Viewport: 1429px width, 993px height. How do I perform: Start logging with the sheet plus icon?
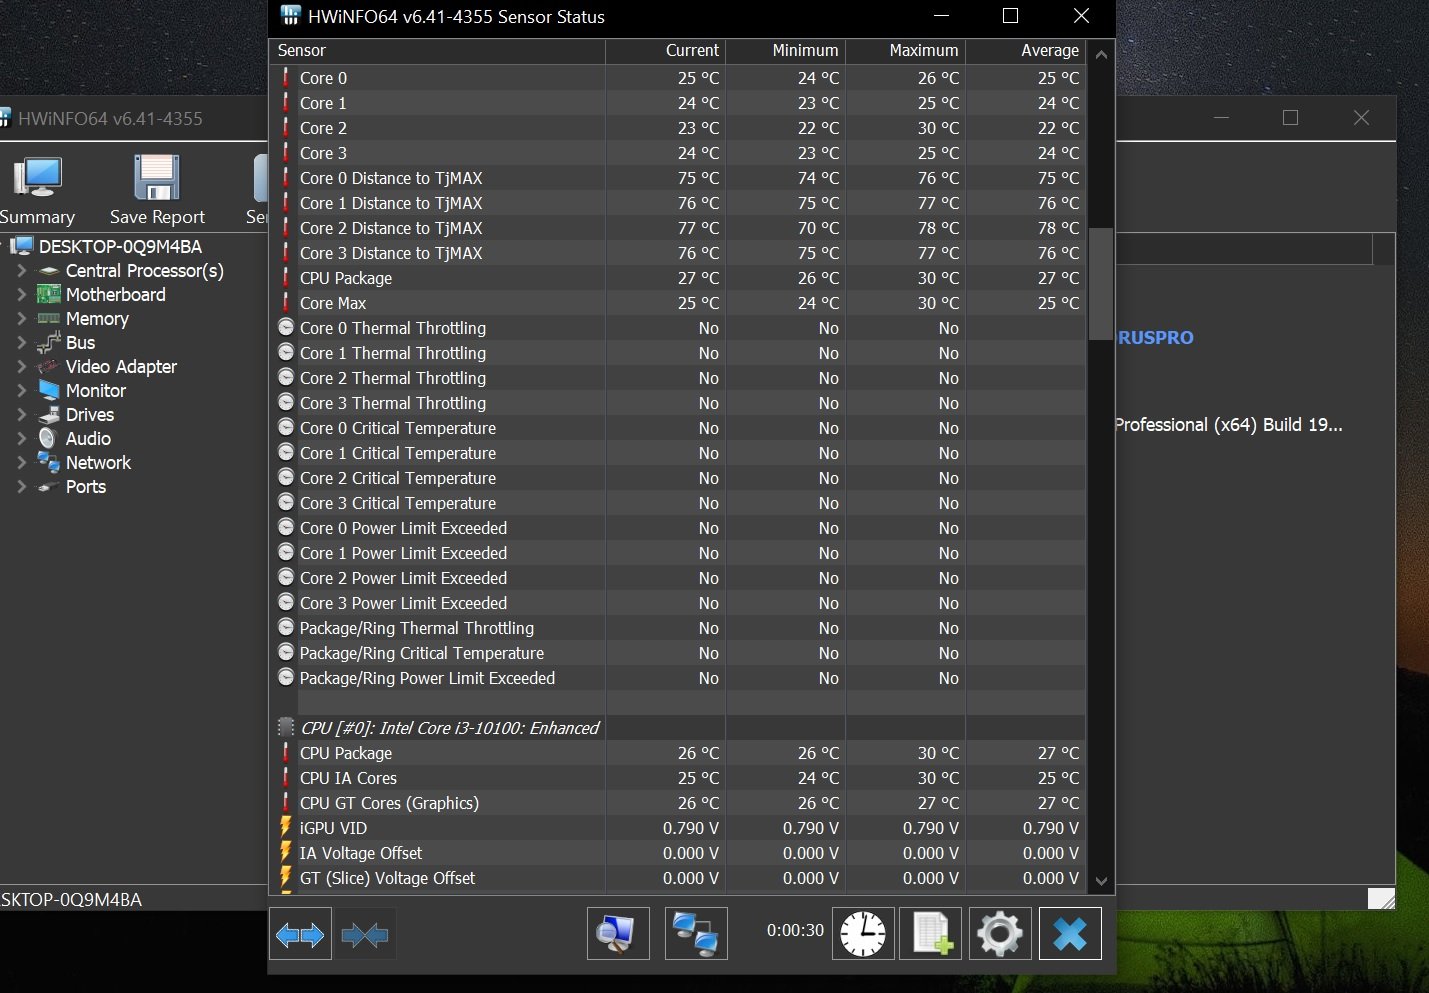tap(931, 934)
